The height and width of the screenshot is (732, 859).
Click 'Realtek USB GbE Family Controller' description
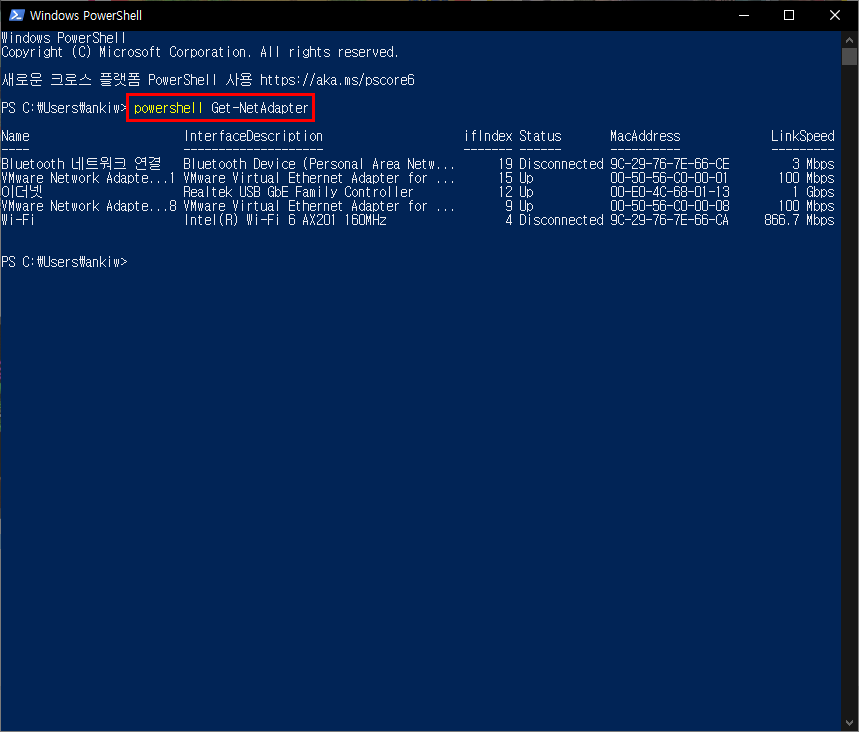[x=298, y=192]
